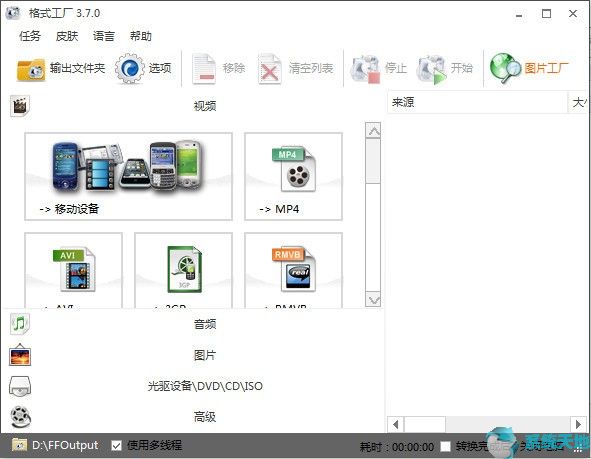The height and width of the screenshot is (459, 591).
Task: Click the 图片工厂 label
Action: (x=547, y=68)
